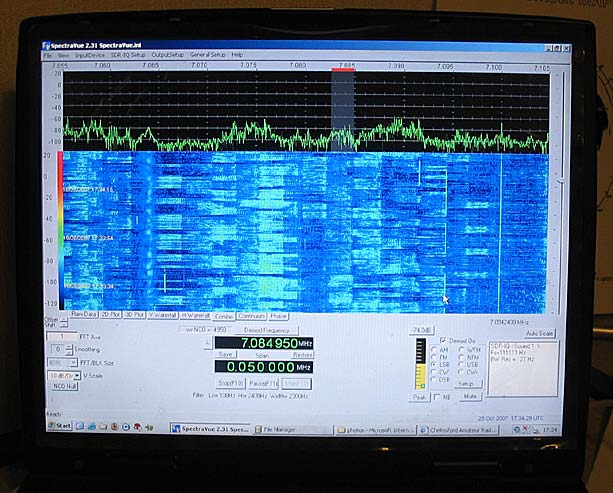Click the -74.0dB level readout button
This screenshot has height=493, width=613.
[x=421, y=330]
